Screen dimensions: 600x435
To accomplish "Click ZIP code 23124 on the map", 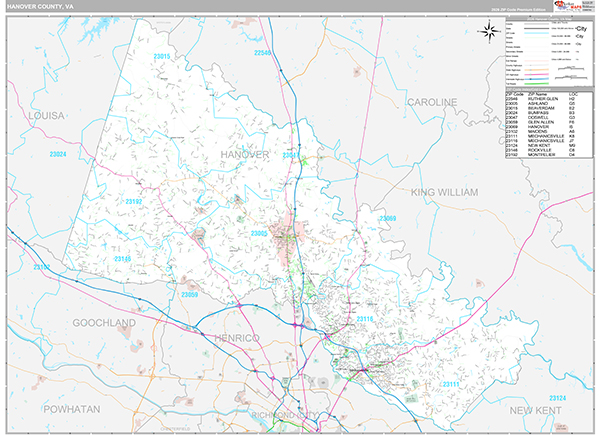I will 557,398.
